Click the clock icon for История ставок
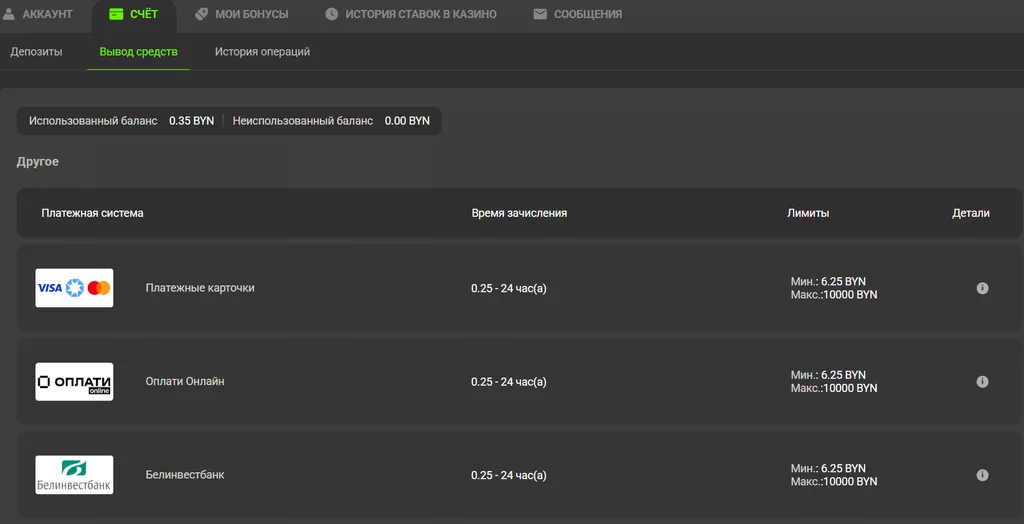The image size is (1024, 524). pyautogui.click(x=332, y=14)
